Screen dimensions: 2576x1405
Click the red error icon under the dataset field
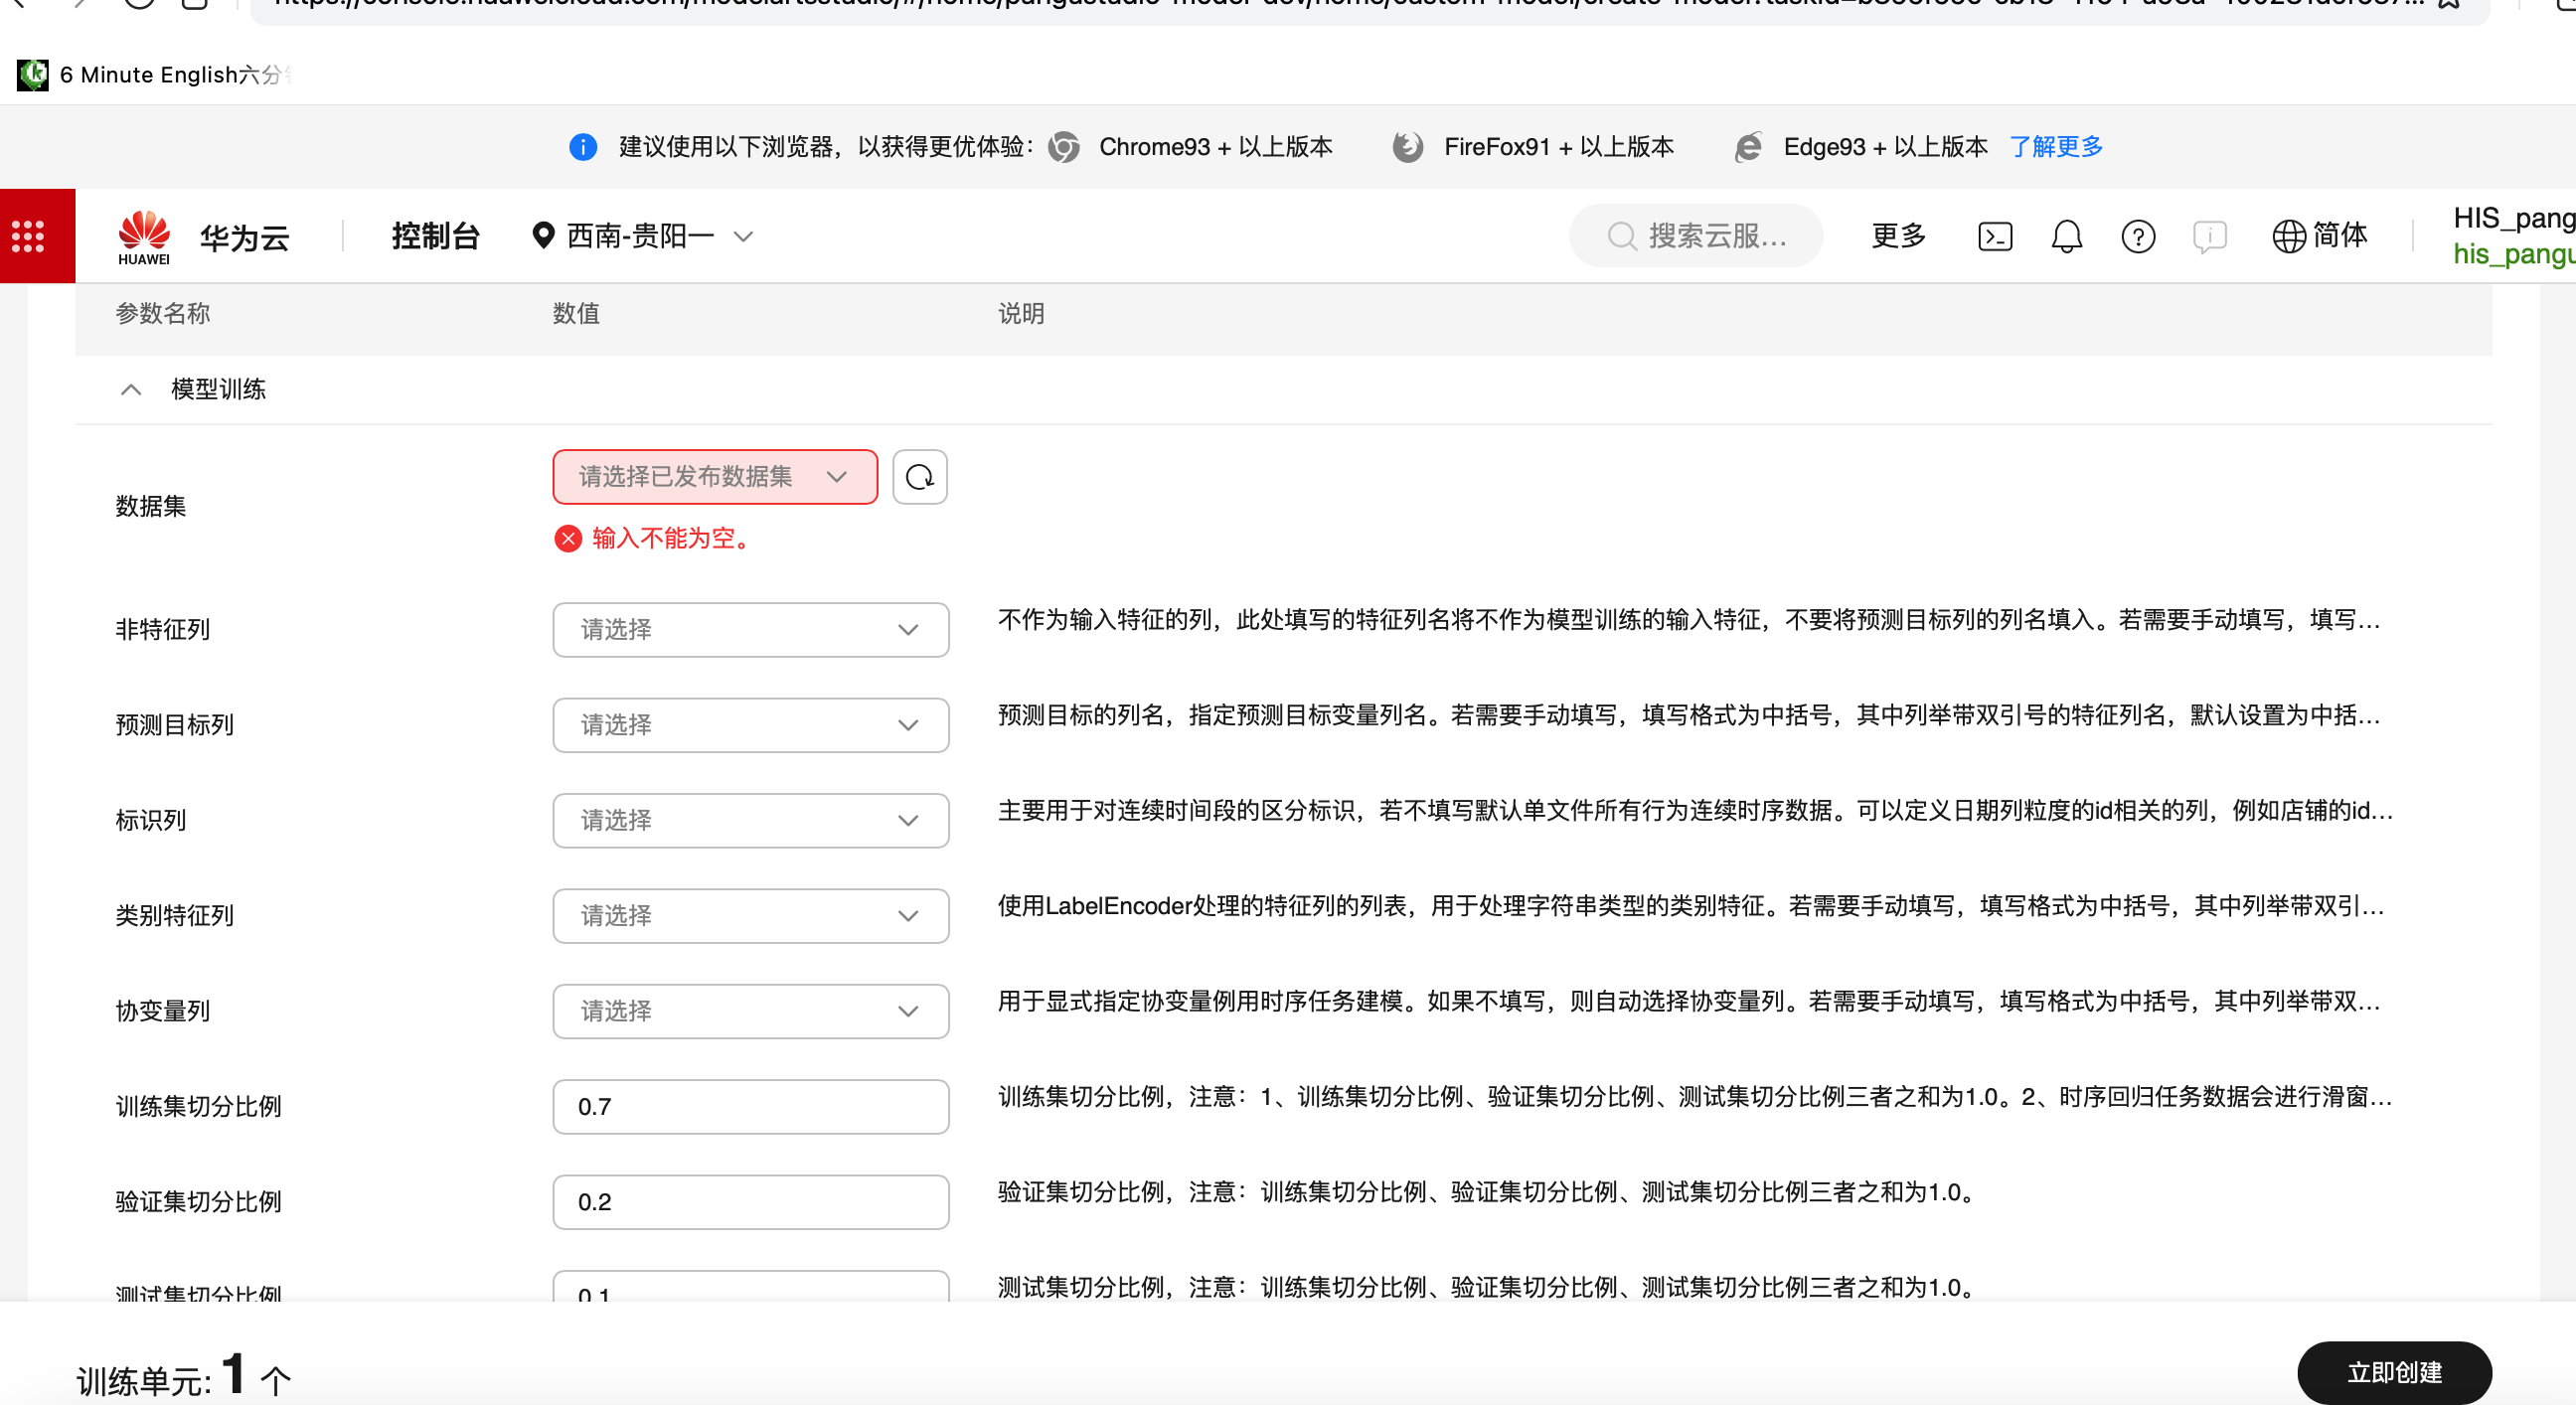coord(568,539)
